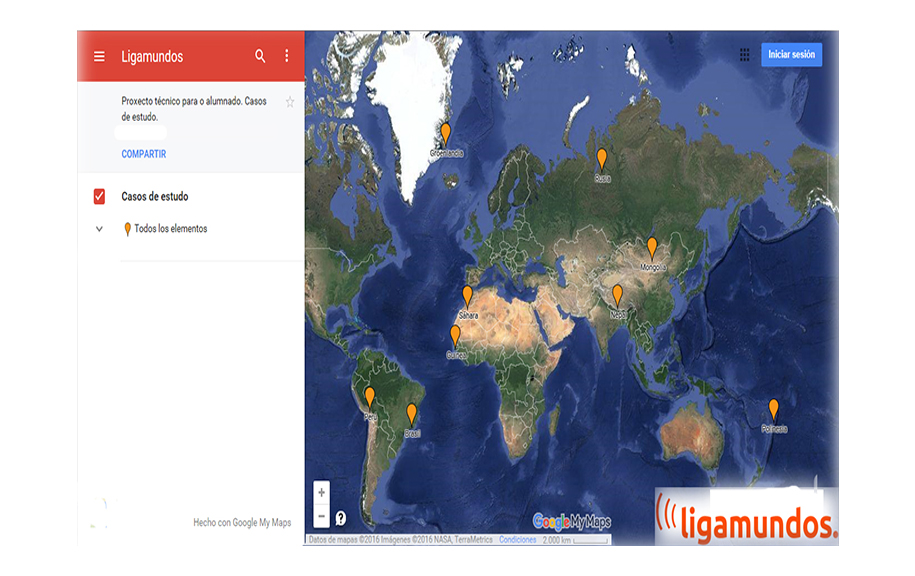The image size is (915, 576).
Task: Click the COMPARTIR link
Action: pos(144,154)
